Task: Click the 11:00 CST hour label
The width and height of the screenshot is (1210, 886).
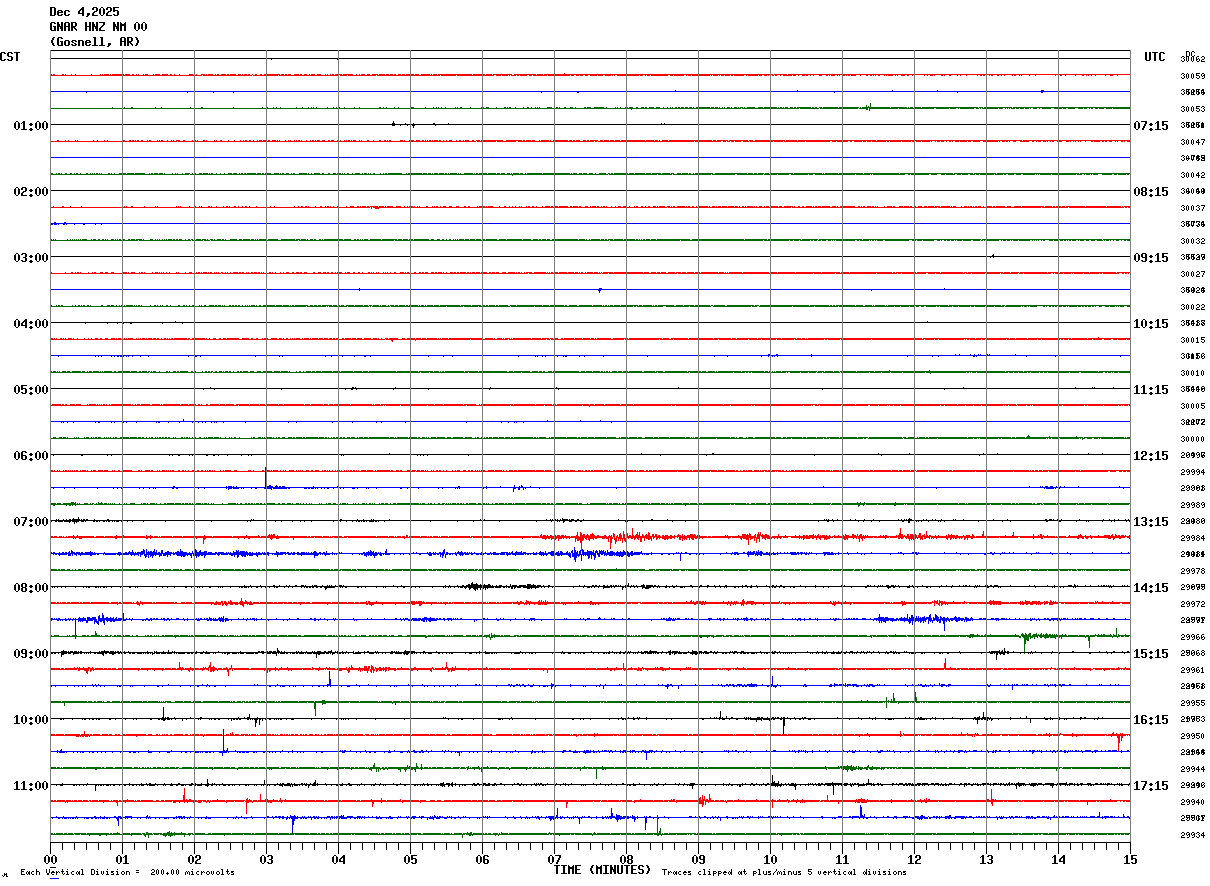Action: click(31, 786)
